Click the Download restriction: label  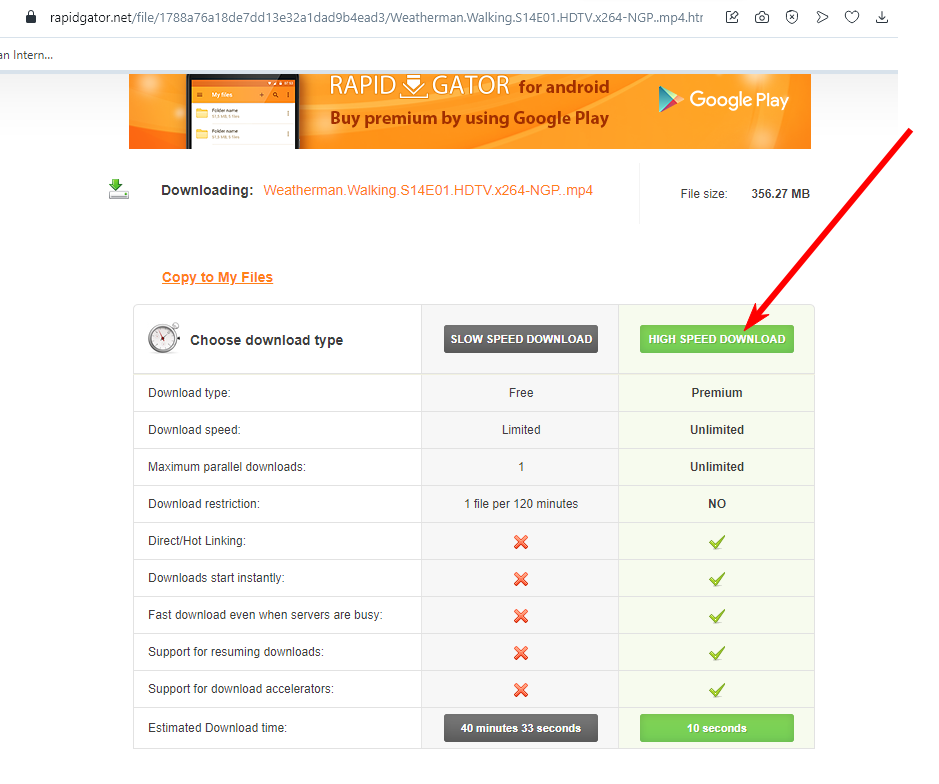(204, 504)
